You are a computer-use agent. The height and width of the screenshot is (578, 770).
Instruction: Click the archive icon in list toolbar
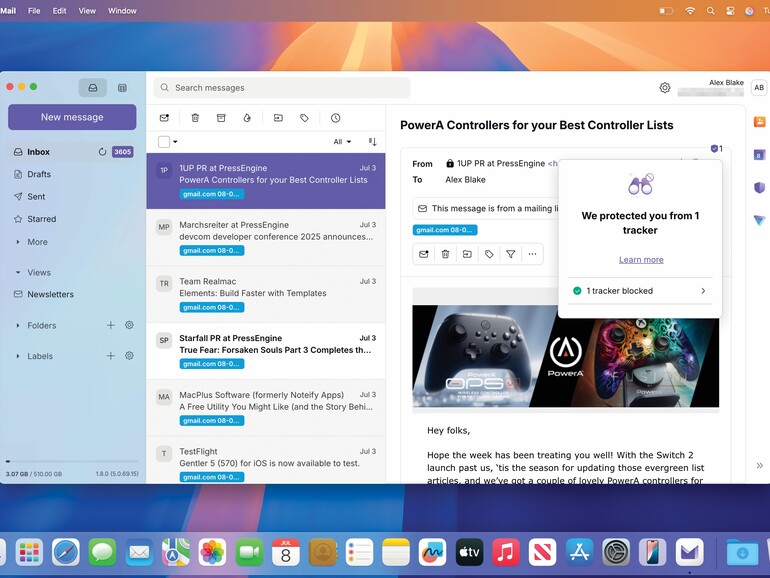221,118
